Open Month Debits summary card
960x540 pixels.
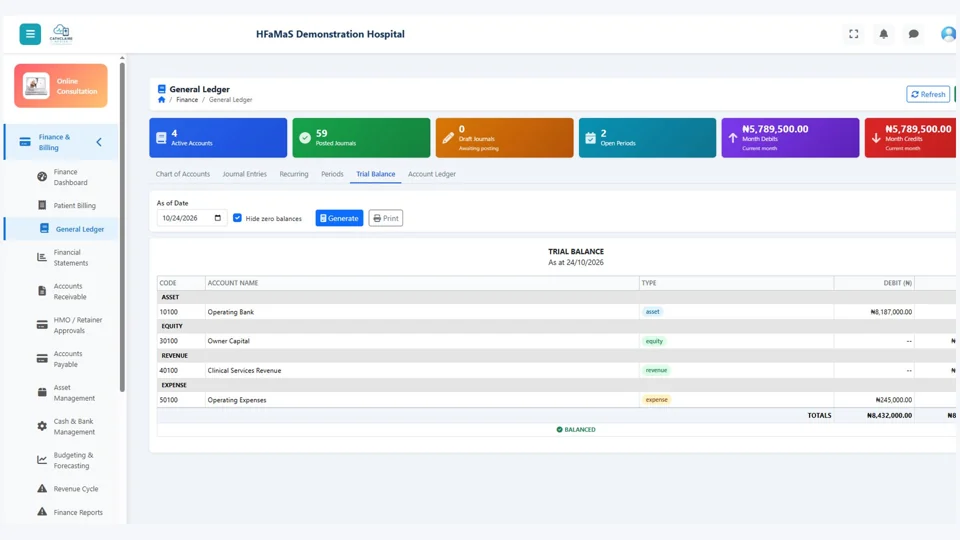[790, 138]
